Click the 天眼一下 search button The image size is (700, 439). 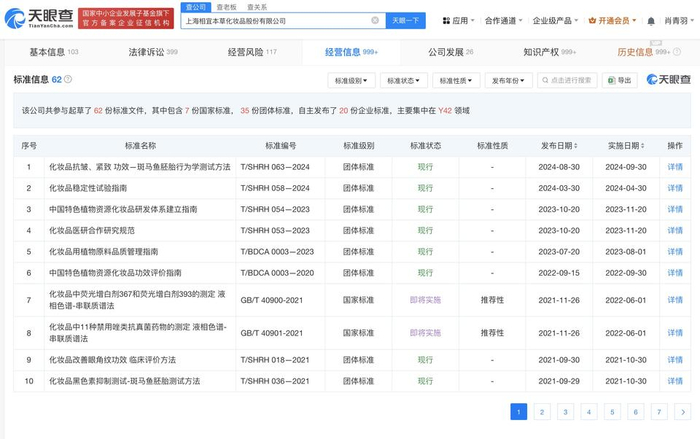coord(406,20)
